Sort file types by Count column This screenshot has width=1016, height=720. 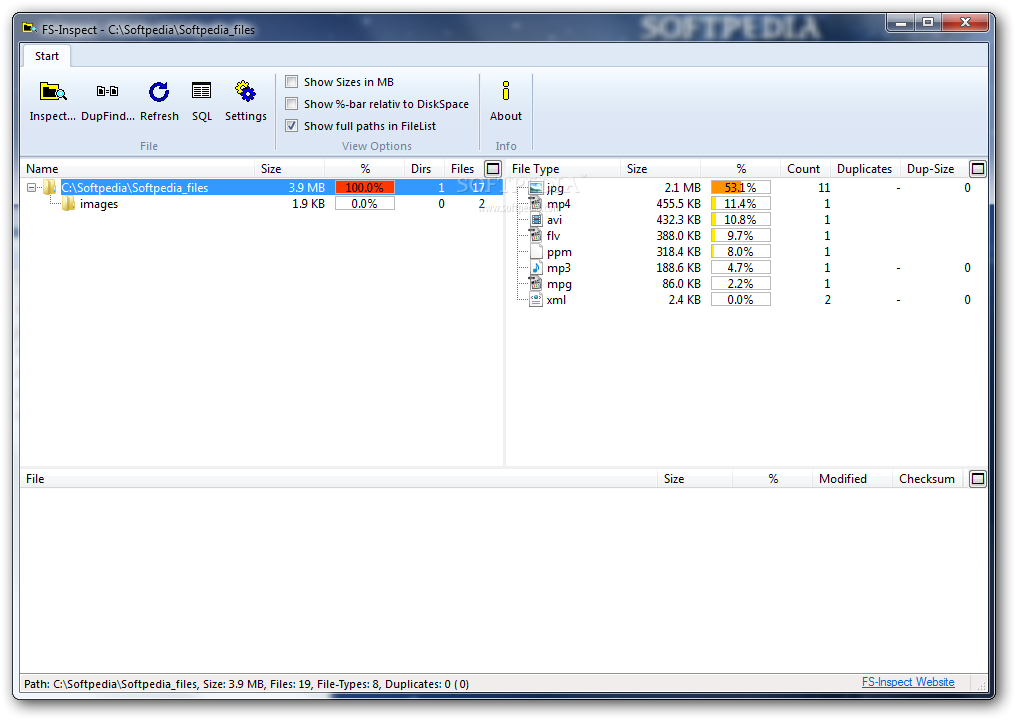click(x=803, y=169)
